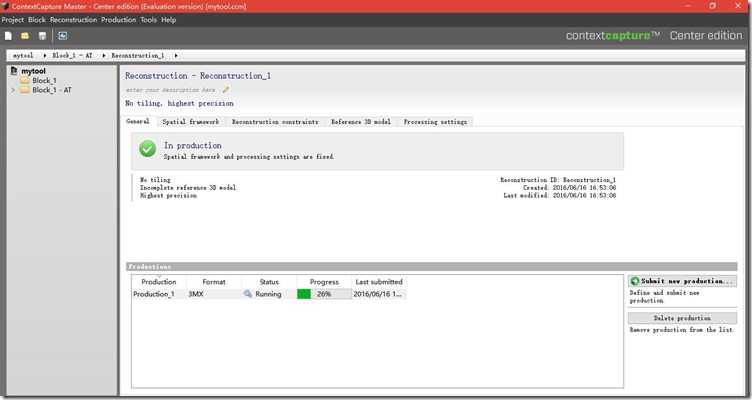Click the Save project toolbar icon

click(x=42, y=36)
